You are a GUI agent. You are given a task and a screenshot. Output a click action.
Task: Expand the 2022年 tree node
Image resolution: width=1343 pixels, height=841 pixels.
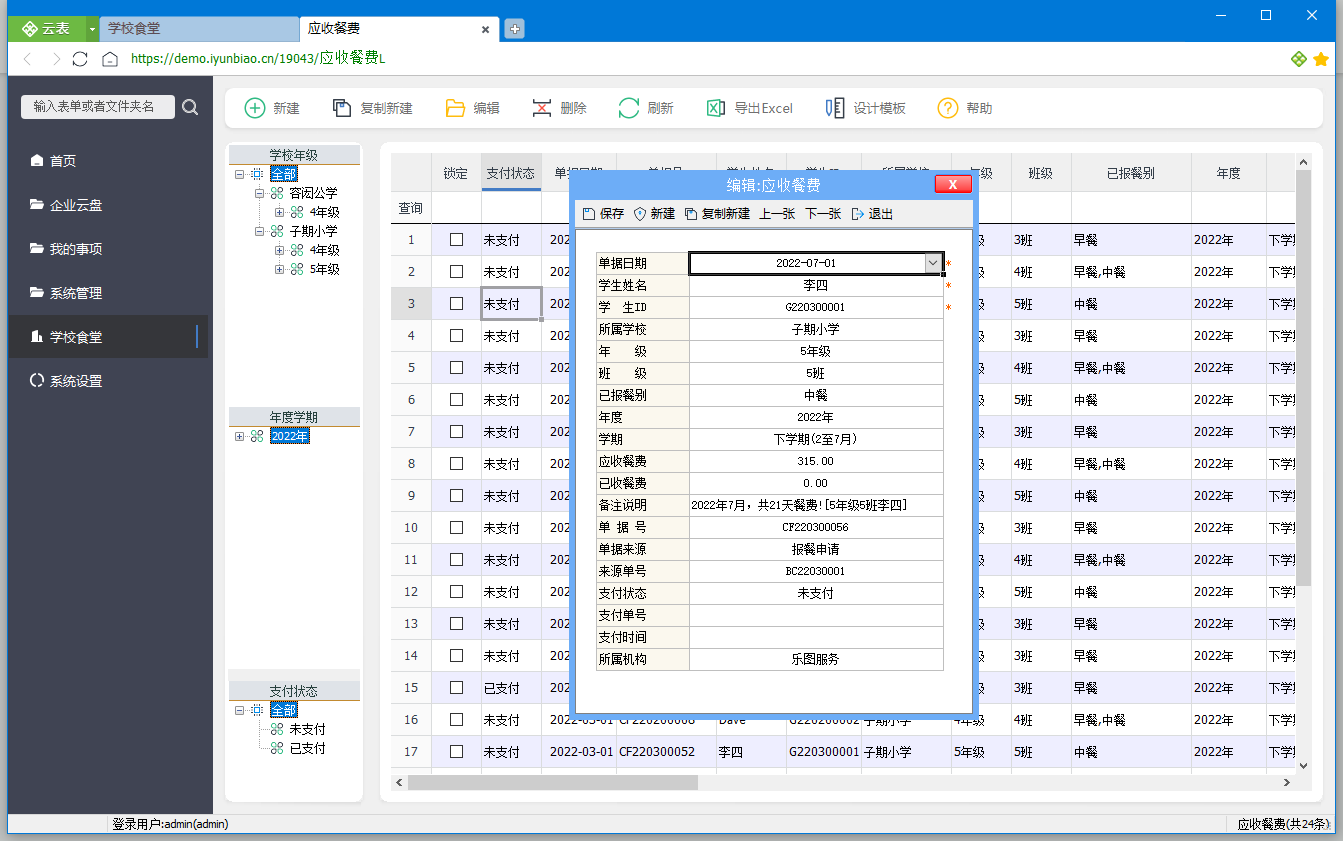240,436
